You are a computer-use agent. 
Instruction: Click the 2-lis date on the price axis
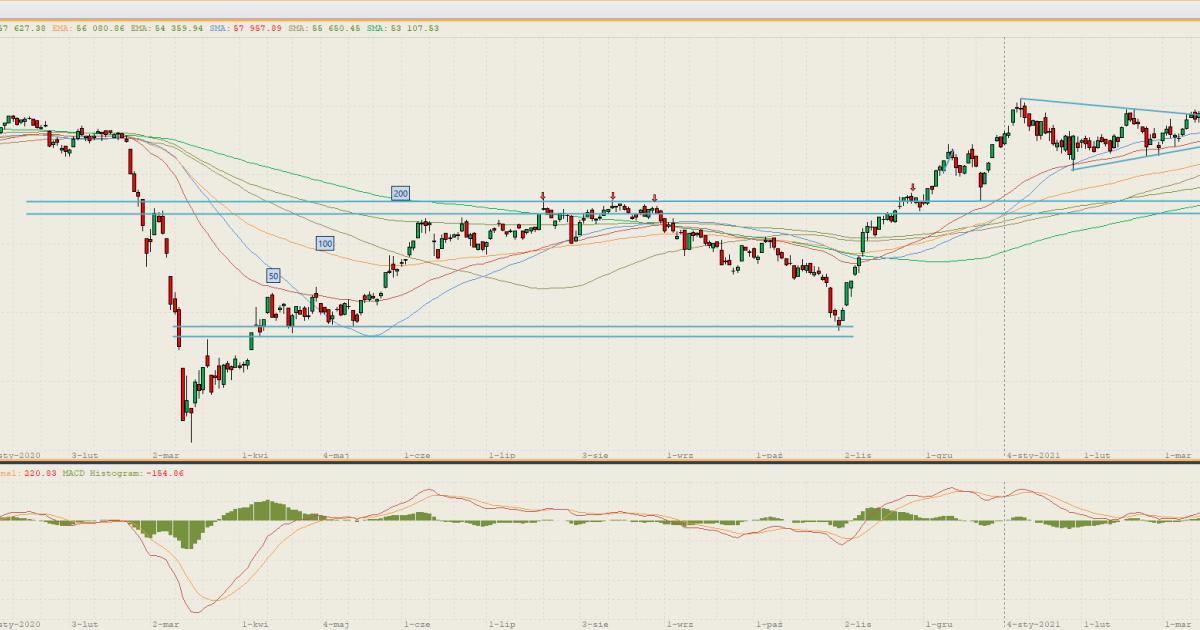[857, 455]
